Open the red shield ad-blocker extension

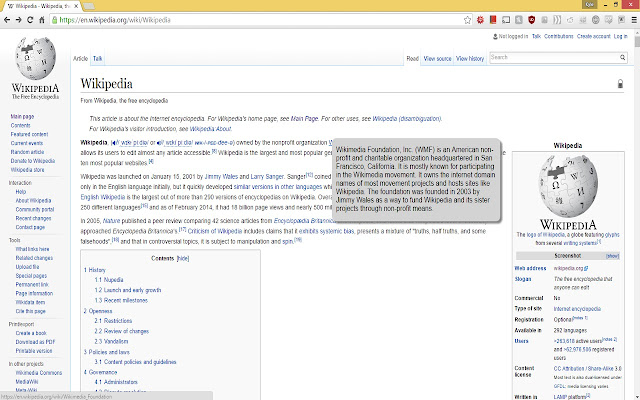[x=531, y=20]
